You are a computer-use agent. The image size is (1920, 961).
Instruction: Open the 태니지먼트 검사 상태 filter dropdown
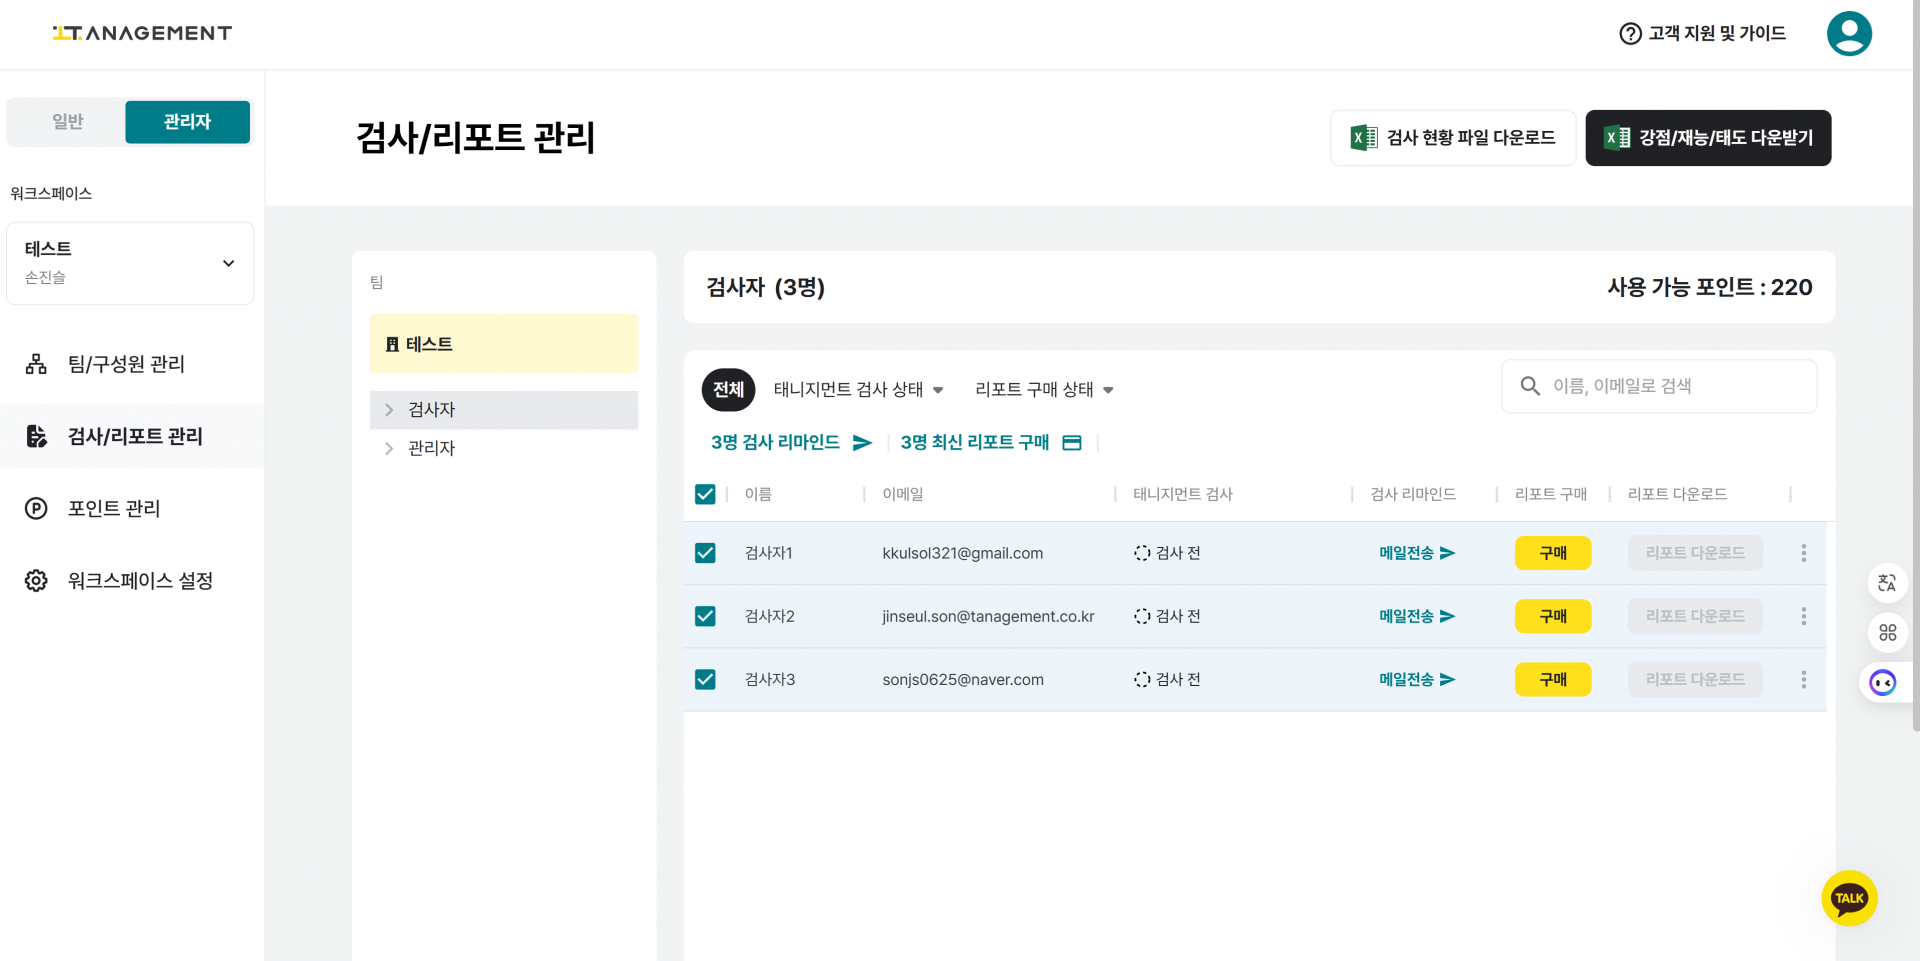pyautogui.click(x=858, y=390)
